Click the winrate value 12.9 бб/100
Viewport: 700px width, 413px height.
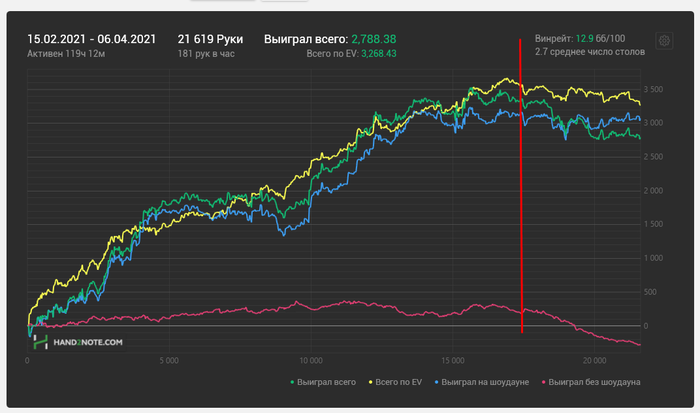[x=600, y=38]
